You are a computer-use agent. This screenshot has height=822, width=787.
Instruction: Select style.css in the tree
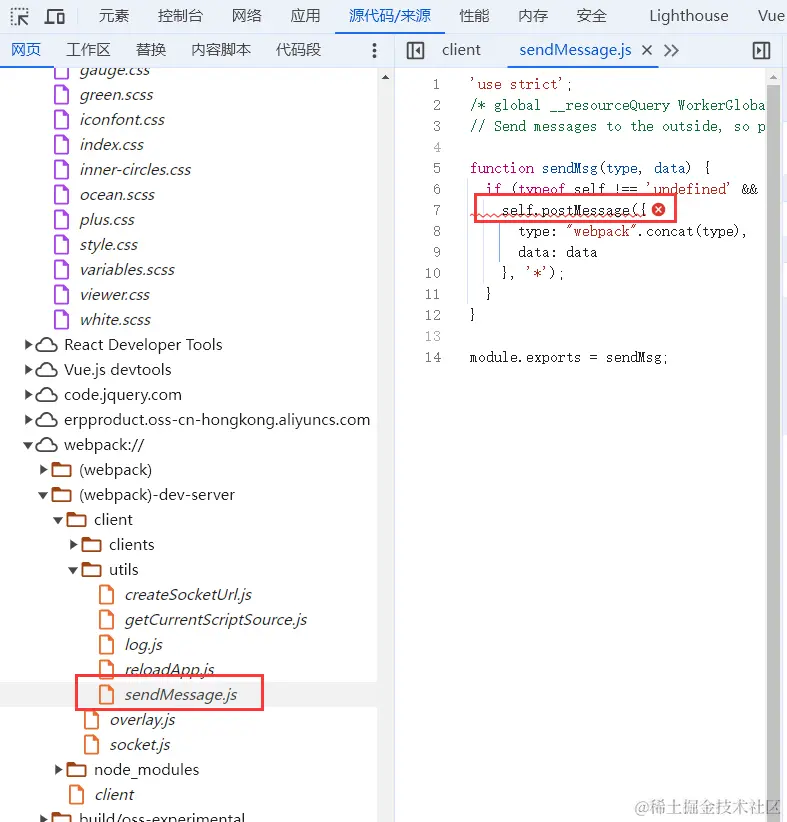click(109, 245)
